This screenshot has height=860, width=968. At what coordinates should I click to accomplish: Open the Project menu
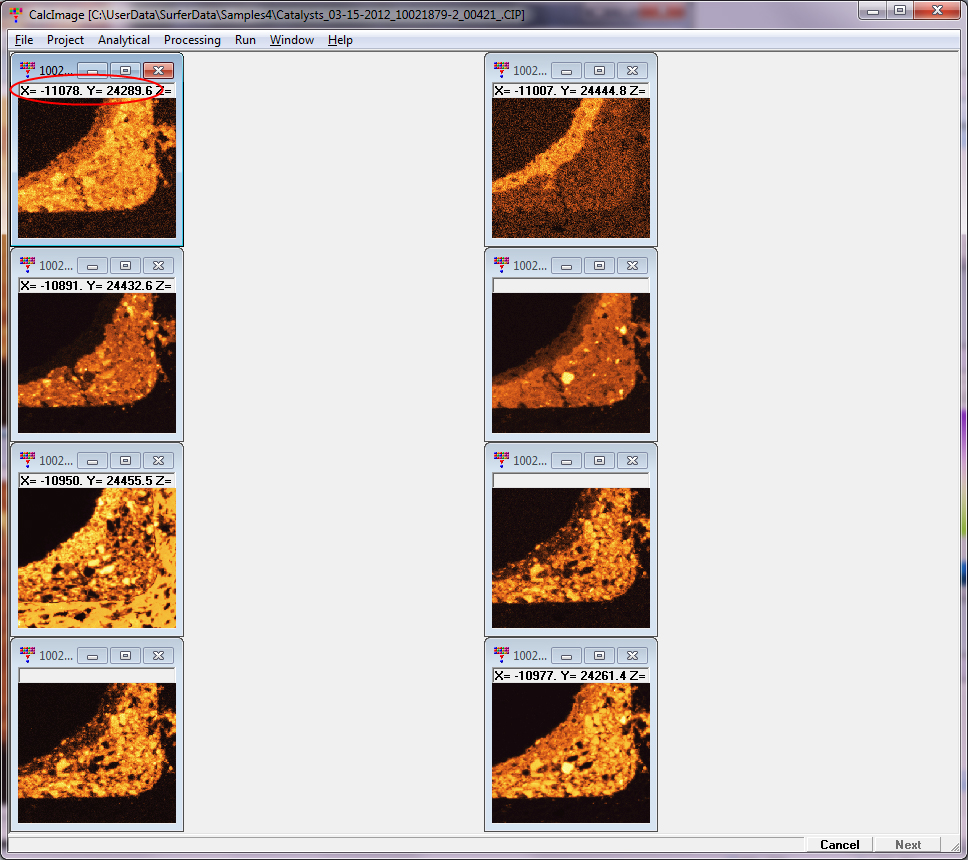65,40
